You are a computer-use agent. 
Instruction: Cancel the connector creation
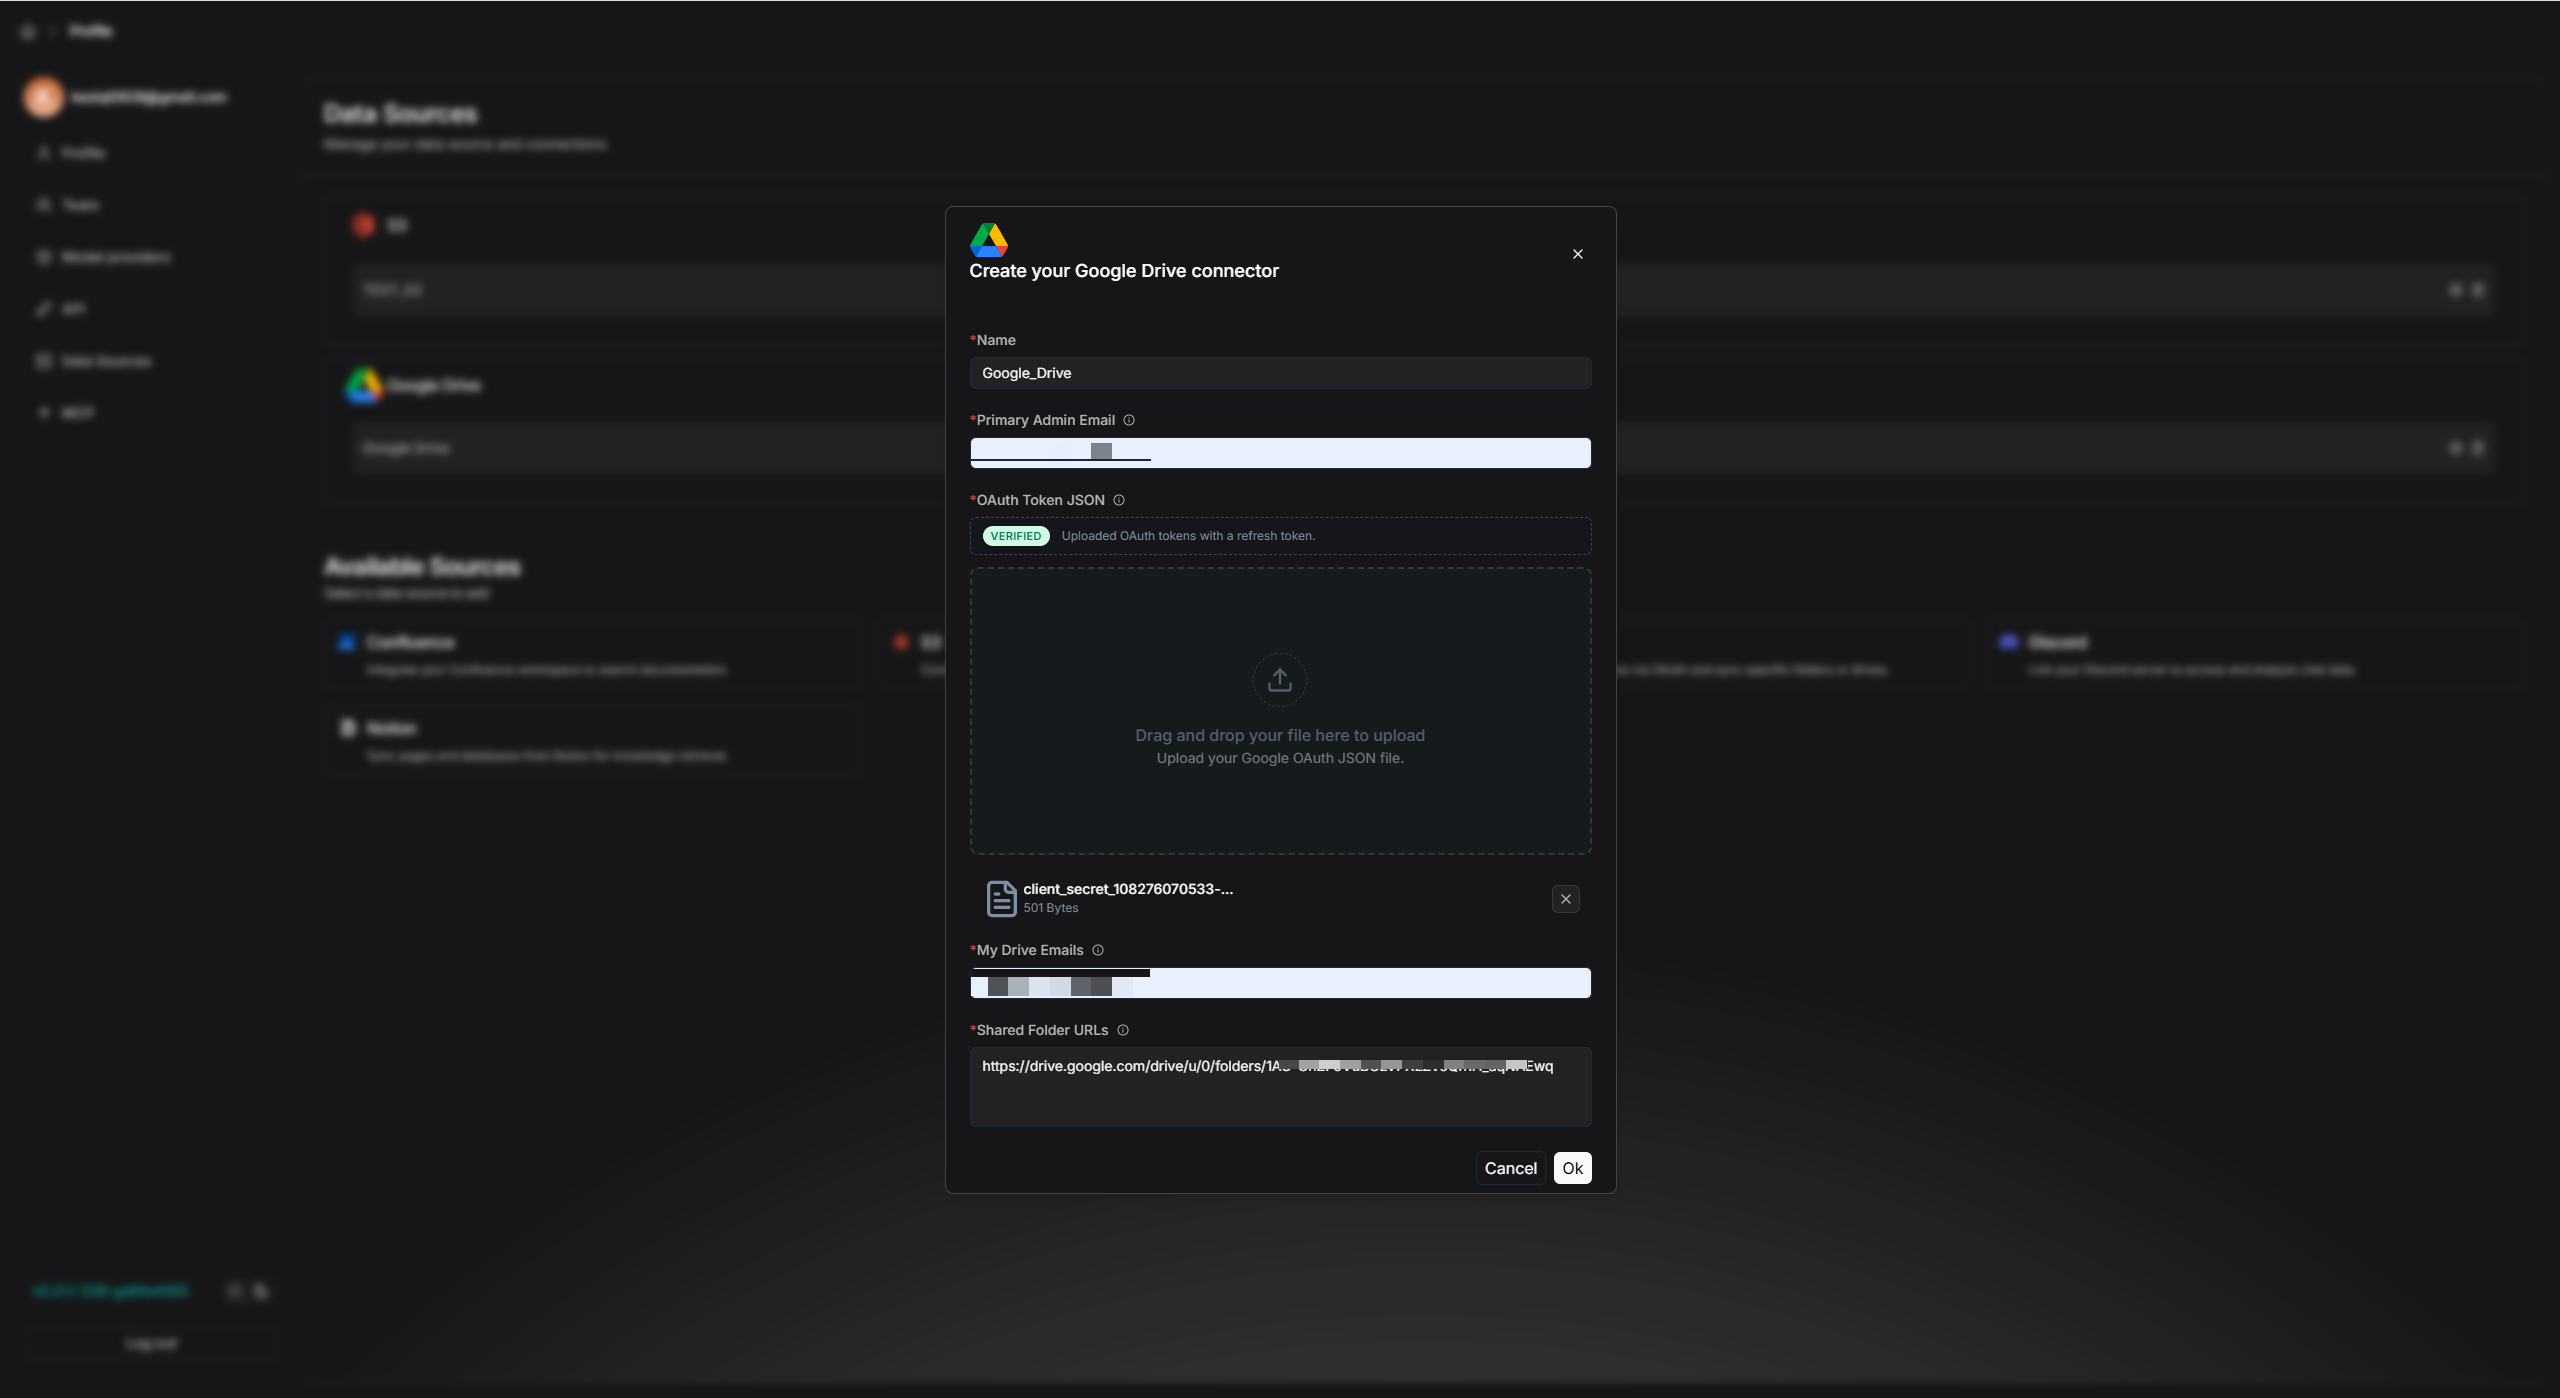(1510, 1168)
